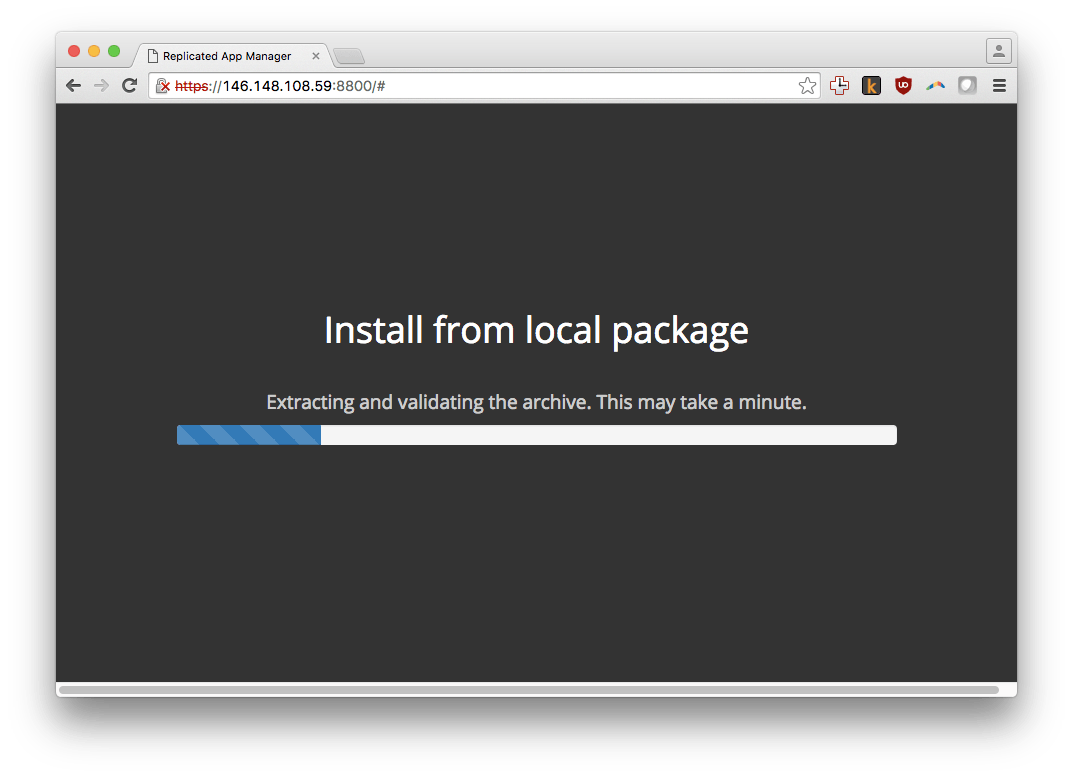Open the rainbow arc extension icon
1073x777 pixels.
click(935, 86)
